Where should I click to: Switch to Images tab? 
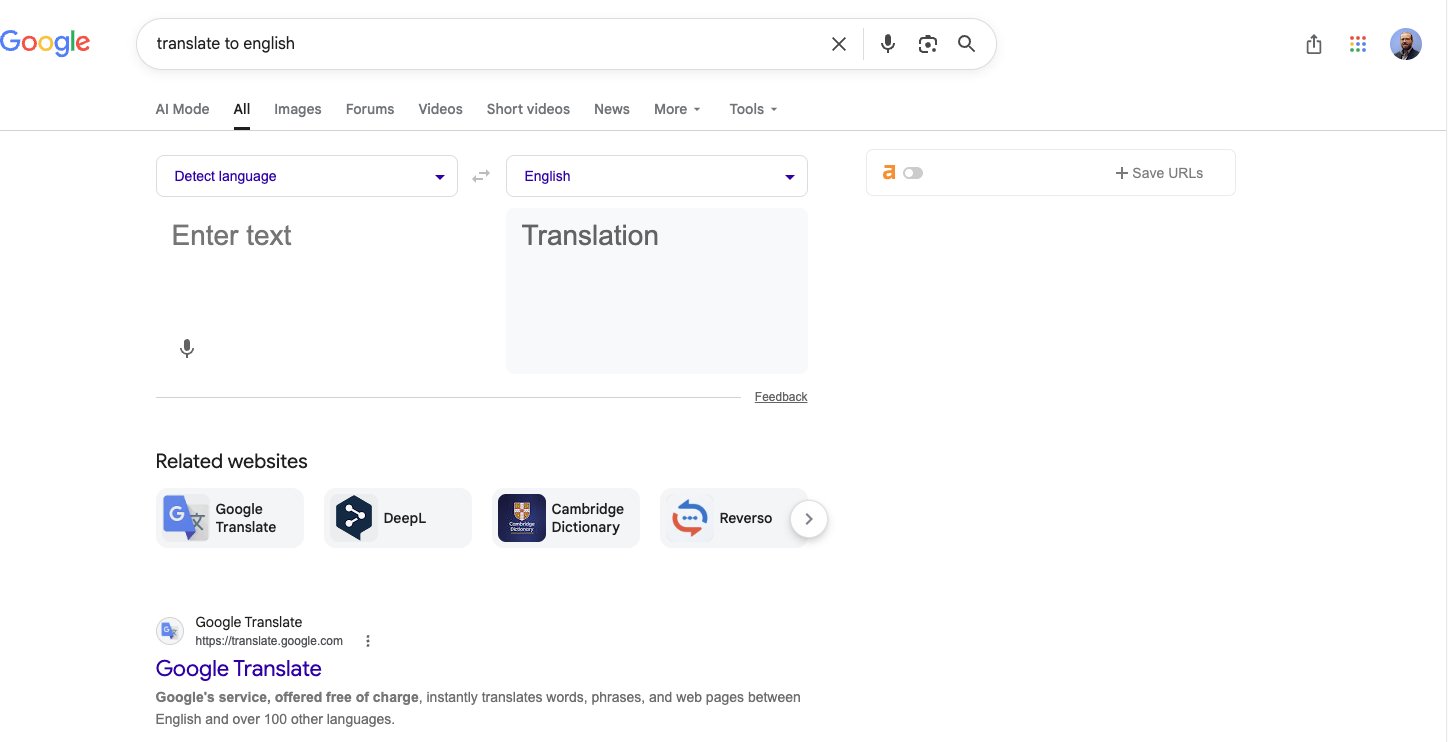298,109
